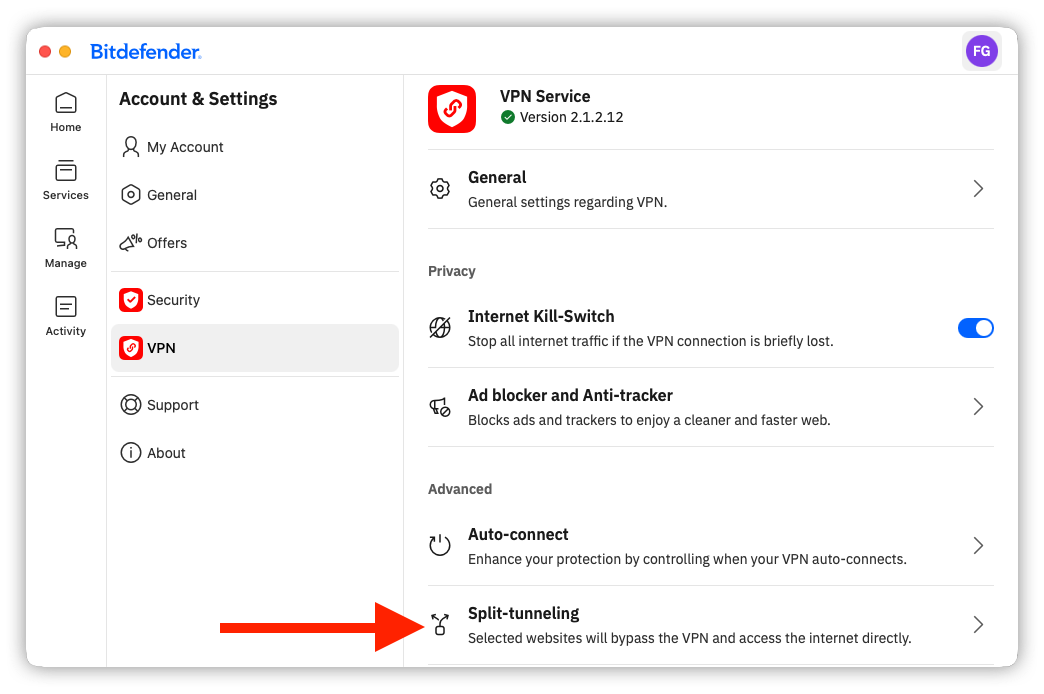Click the large VPN Service app icon
The image size is (1044, 694).
click(452, 109)
